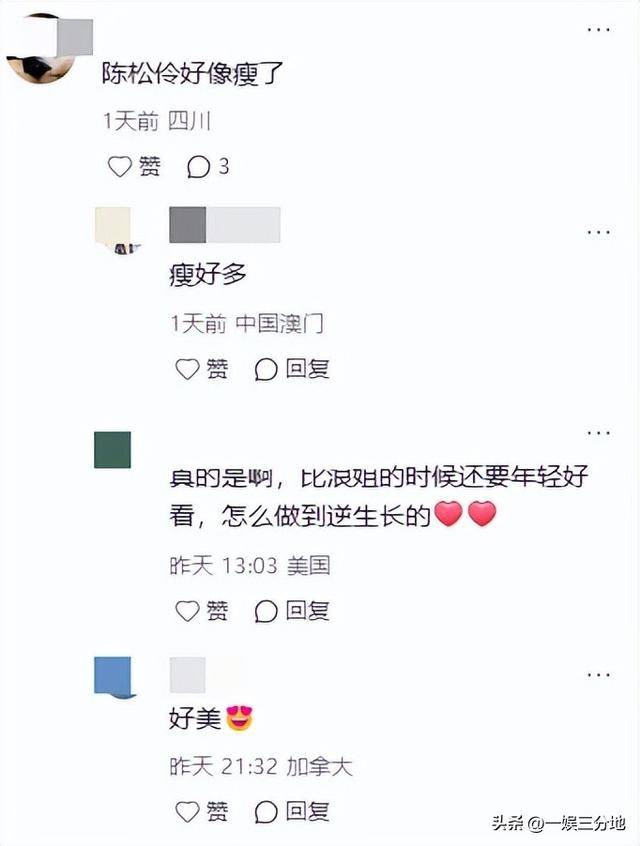Image resolution: width=640 pixels, height=846 pixels.
Task: Open the three-dot menu for the 好美 comment
Action: tap(598, 675)
